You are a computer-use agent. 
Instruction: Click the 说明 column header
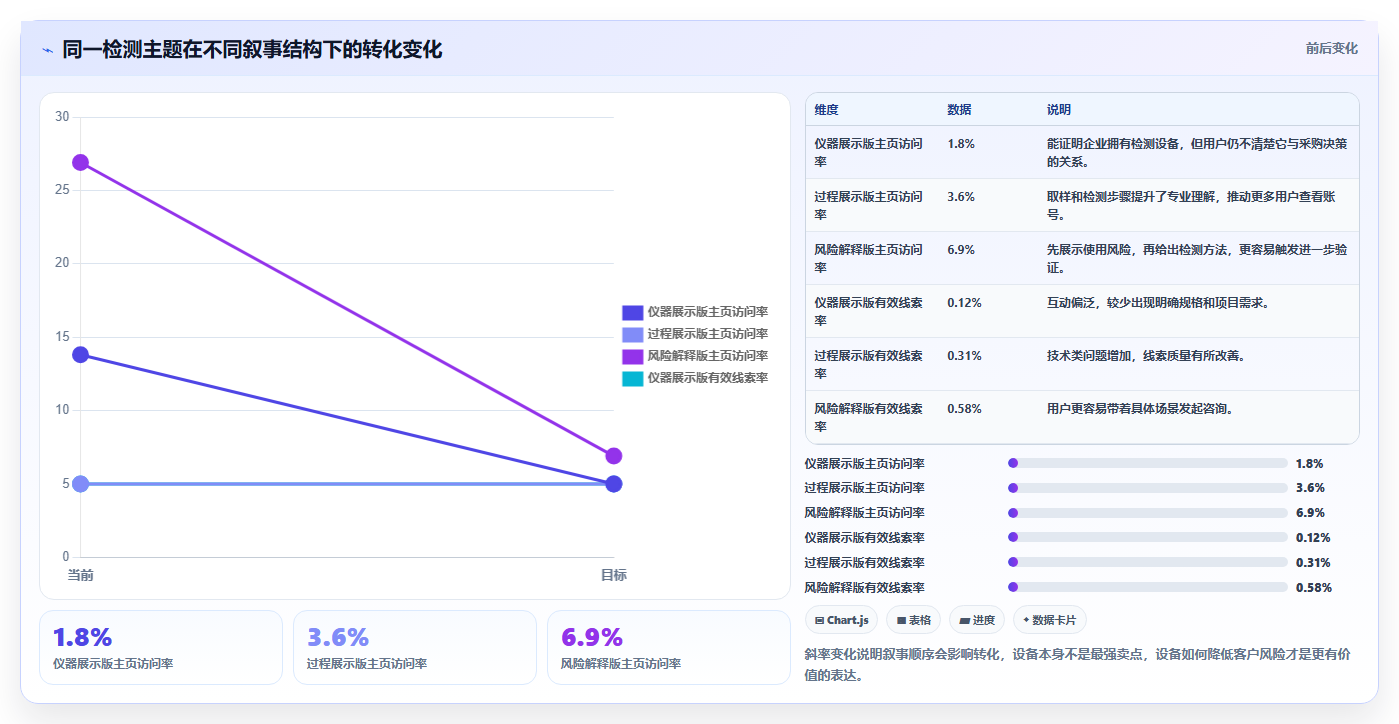(1059, 110)
